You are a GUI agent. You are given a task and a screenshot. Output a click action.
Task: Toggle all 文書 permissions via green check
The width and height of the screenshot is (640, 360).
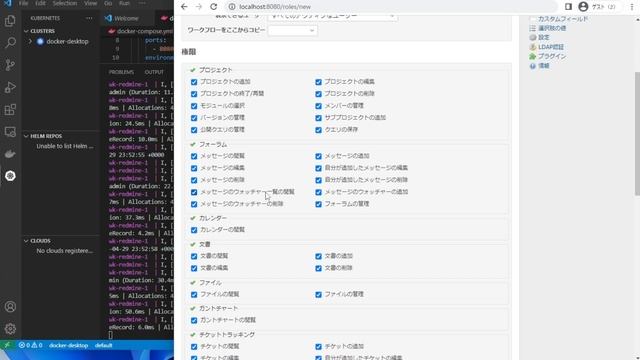tap(193, 244)
